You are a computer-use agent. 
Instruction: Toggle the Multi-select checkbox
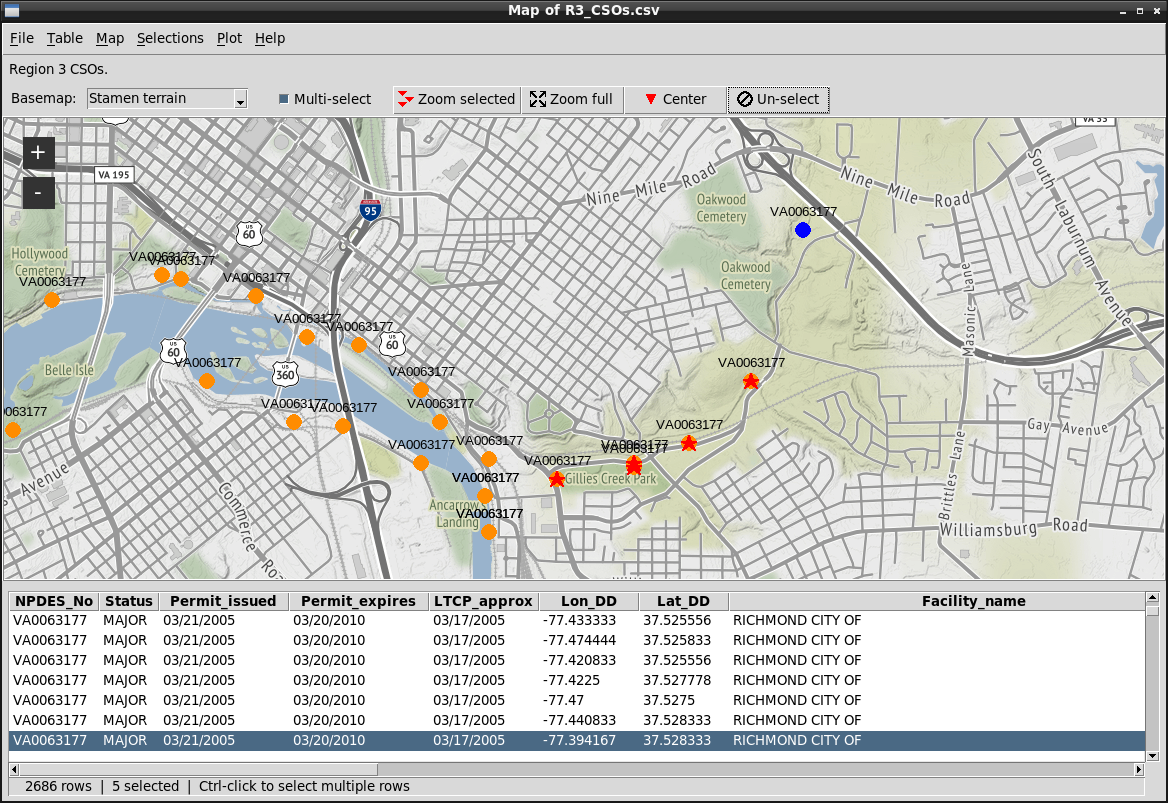[284, 99]
